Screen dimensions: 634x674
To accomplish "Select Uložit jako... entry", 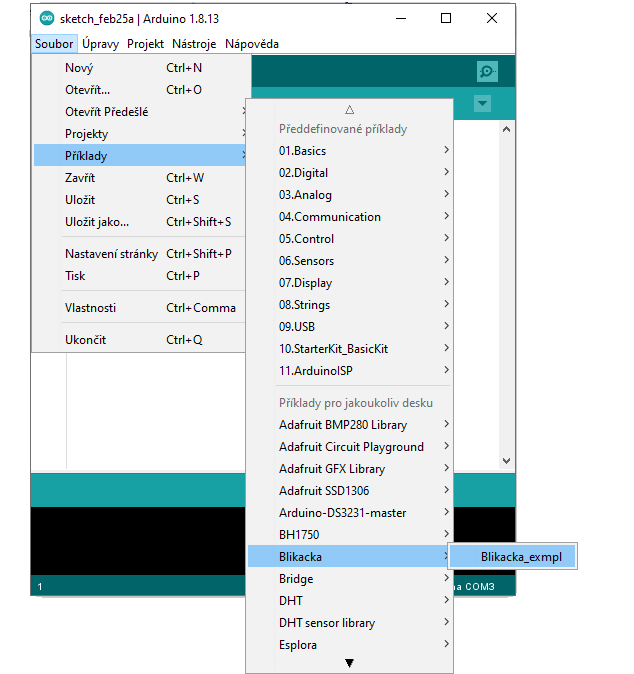I will coord(139,222).
